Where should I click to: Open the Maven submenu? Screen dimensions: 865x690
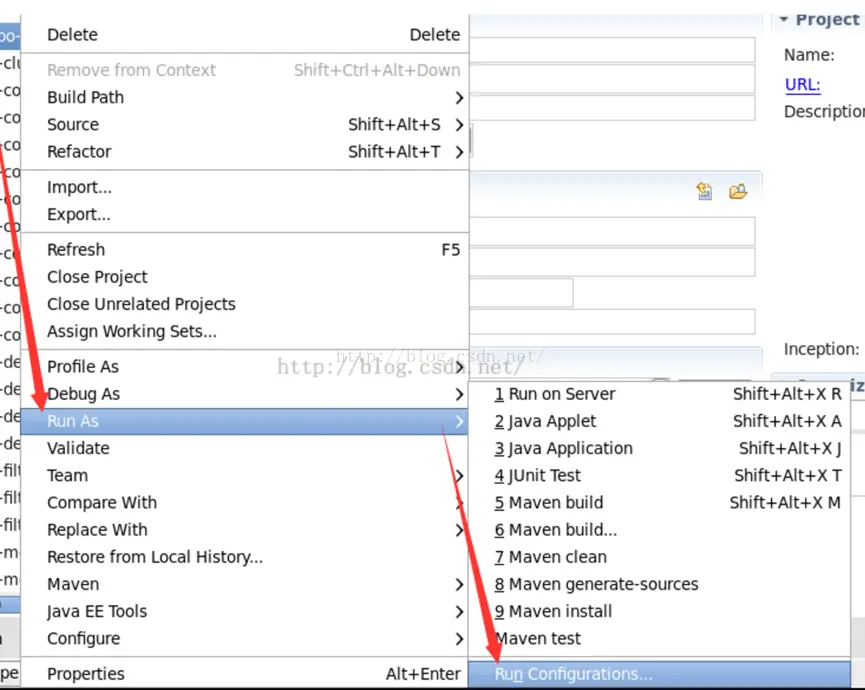tap(245, 584)
